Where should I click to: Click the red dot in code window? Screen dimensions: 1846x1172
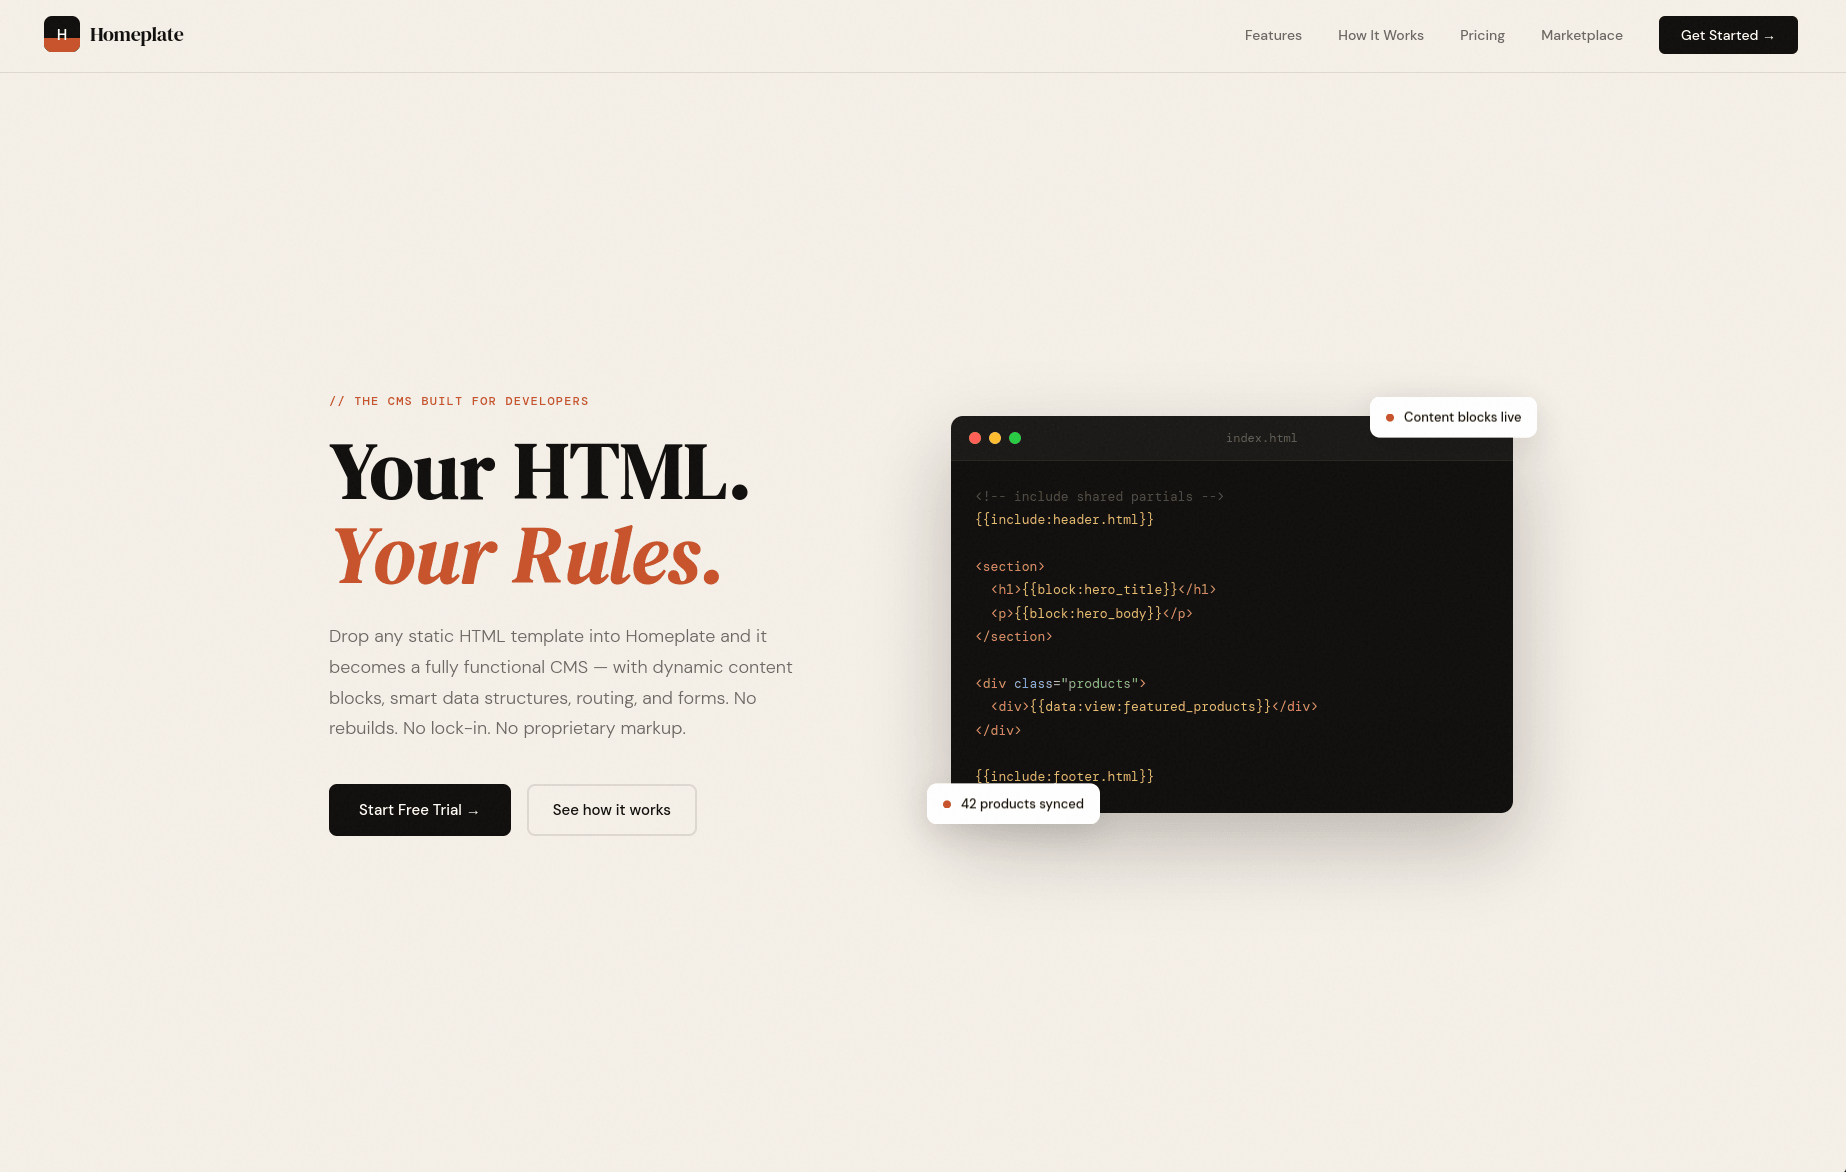pos(975,438)
